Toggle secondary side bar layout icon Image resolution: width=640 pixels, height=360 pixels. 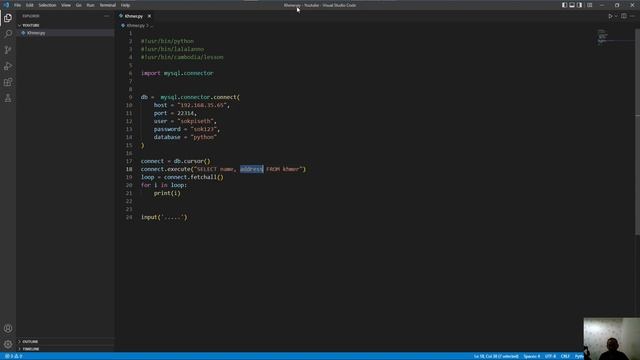tap(580, 5)
